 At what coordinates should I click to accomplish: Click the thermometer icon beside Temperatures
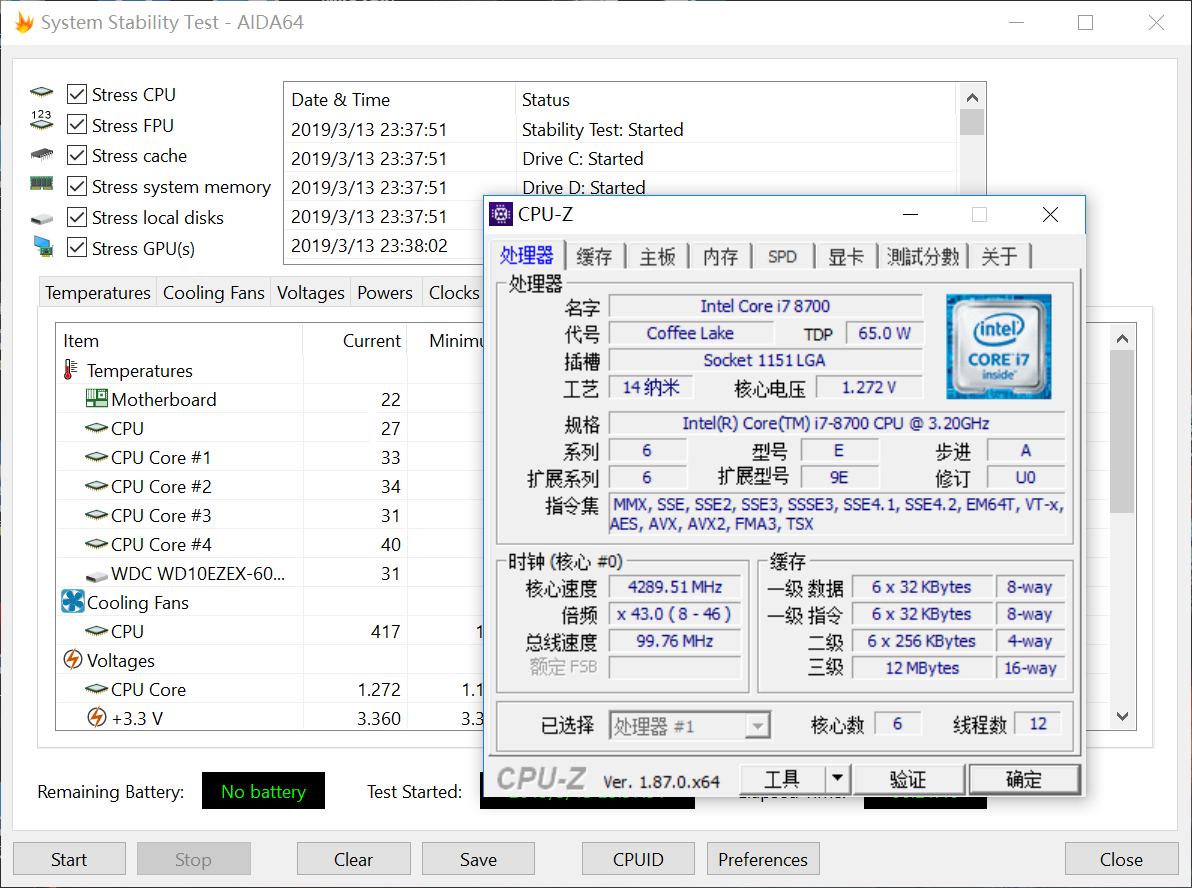pyautogui.click(x=71, y=370)
